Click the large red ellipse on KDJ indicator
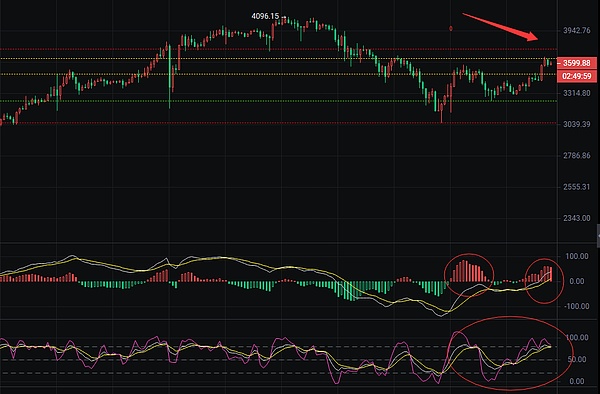600x394 pixels. pos(510,353)
